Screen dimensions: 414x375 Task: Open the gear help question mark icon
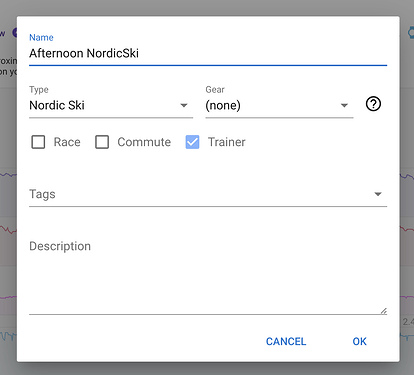tap(373, 104)
